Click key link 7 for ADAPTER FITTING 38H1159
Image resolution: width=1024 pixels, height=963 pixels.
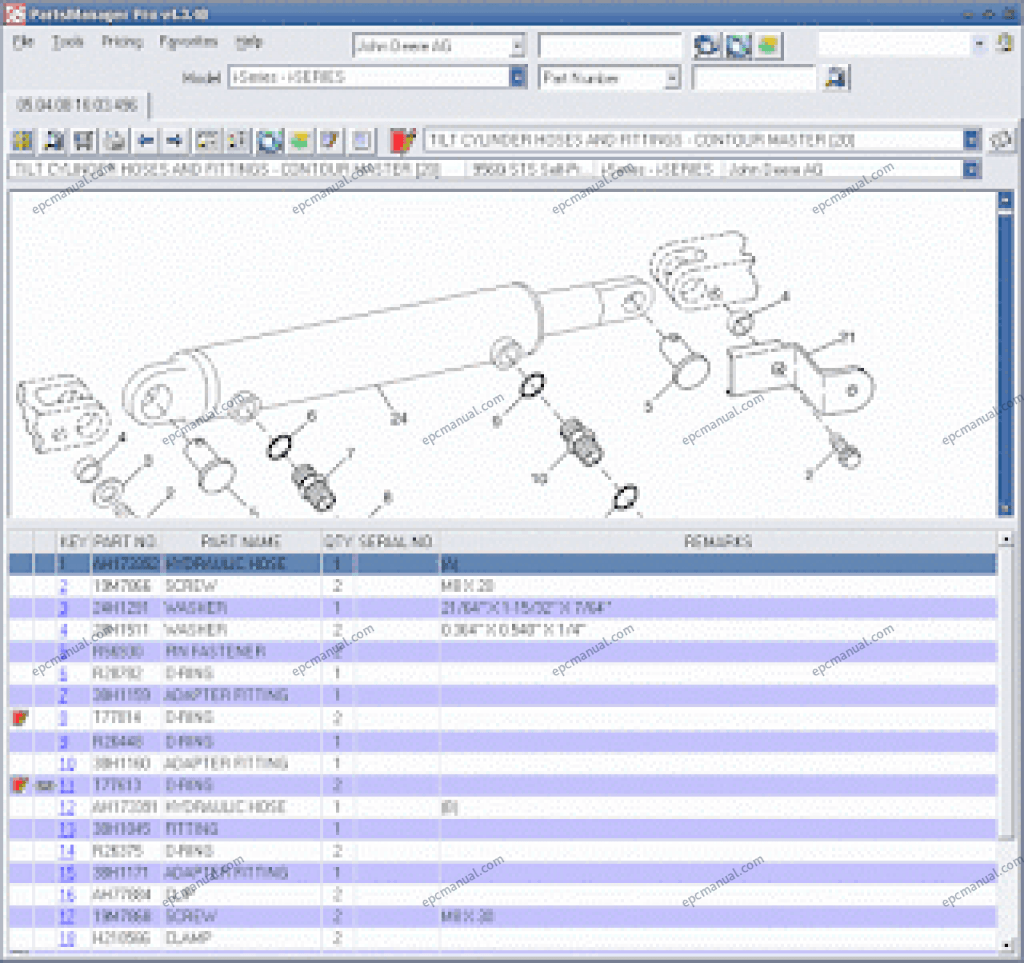click(x=63, y=696)
